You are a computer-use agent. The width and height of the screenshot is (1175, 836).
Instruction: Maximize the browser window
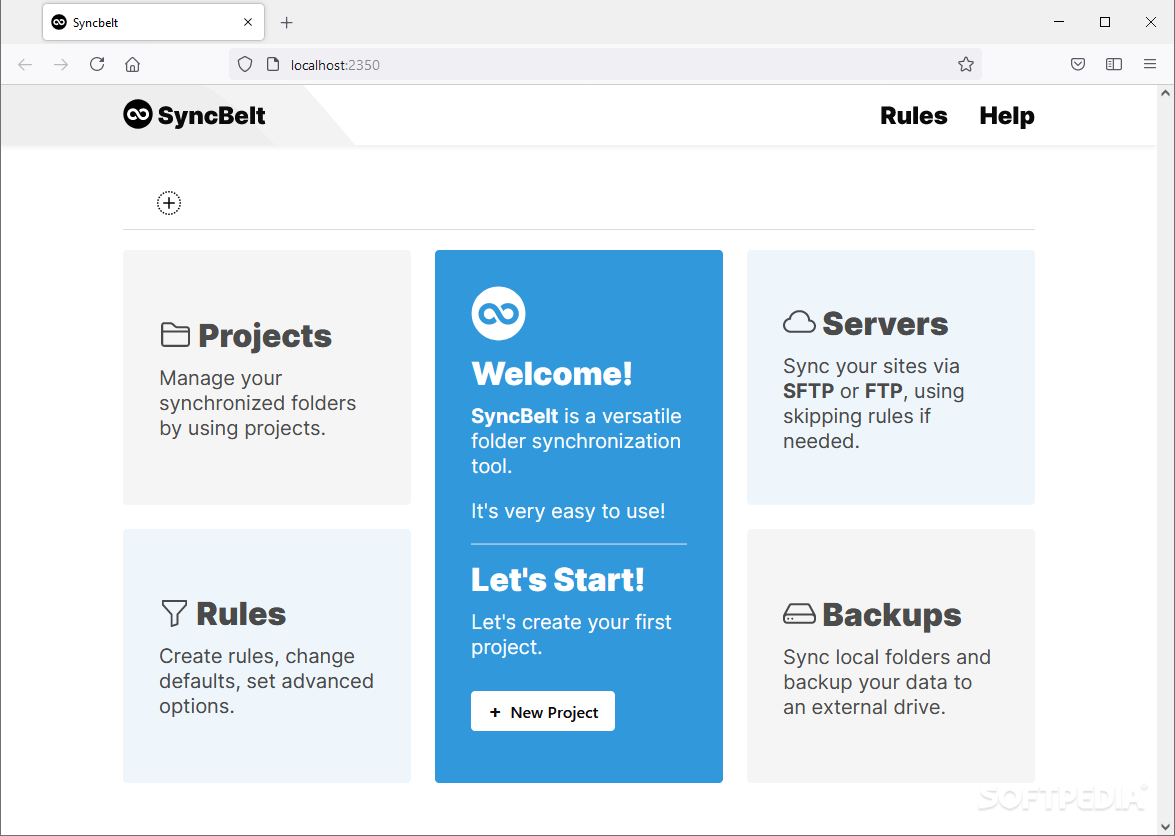pyautogui.click(x=1105, y=22)
